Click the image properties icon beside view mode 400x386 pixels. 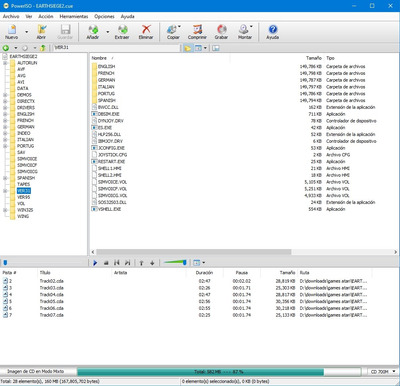(x=216, y=48)
